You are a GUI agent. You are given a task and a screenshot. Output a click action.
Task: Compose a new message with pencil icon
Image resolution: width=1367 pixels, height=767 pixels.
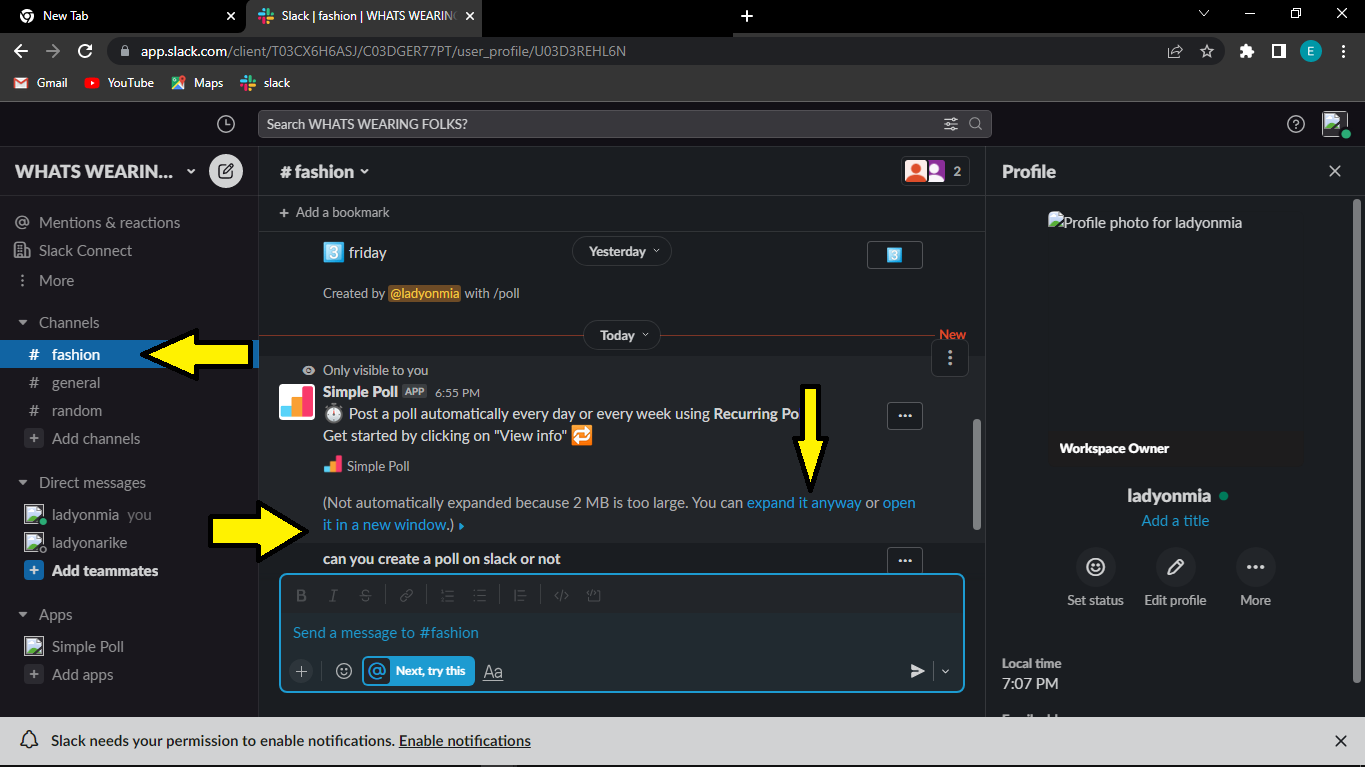point(226,171)
